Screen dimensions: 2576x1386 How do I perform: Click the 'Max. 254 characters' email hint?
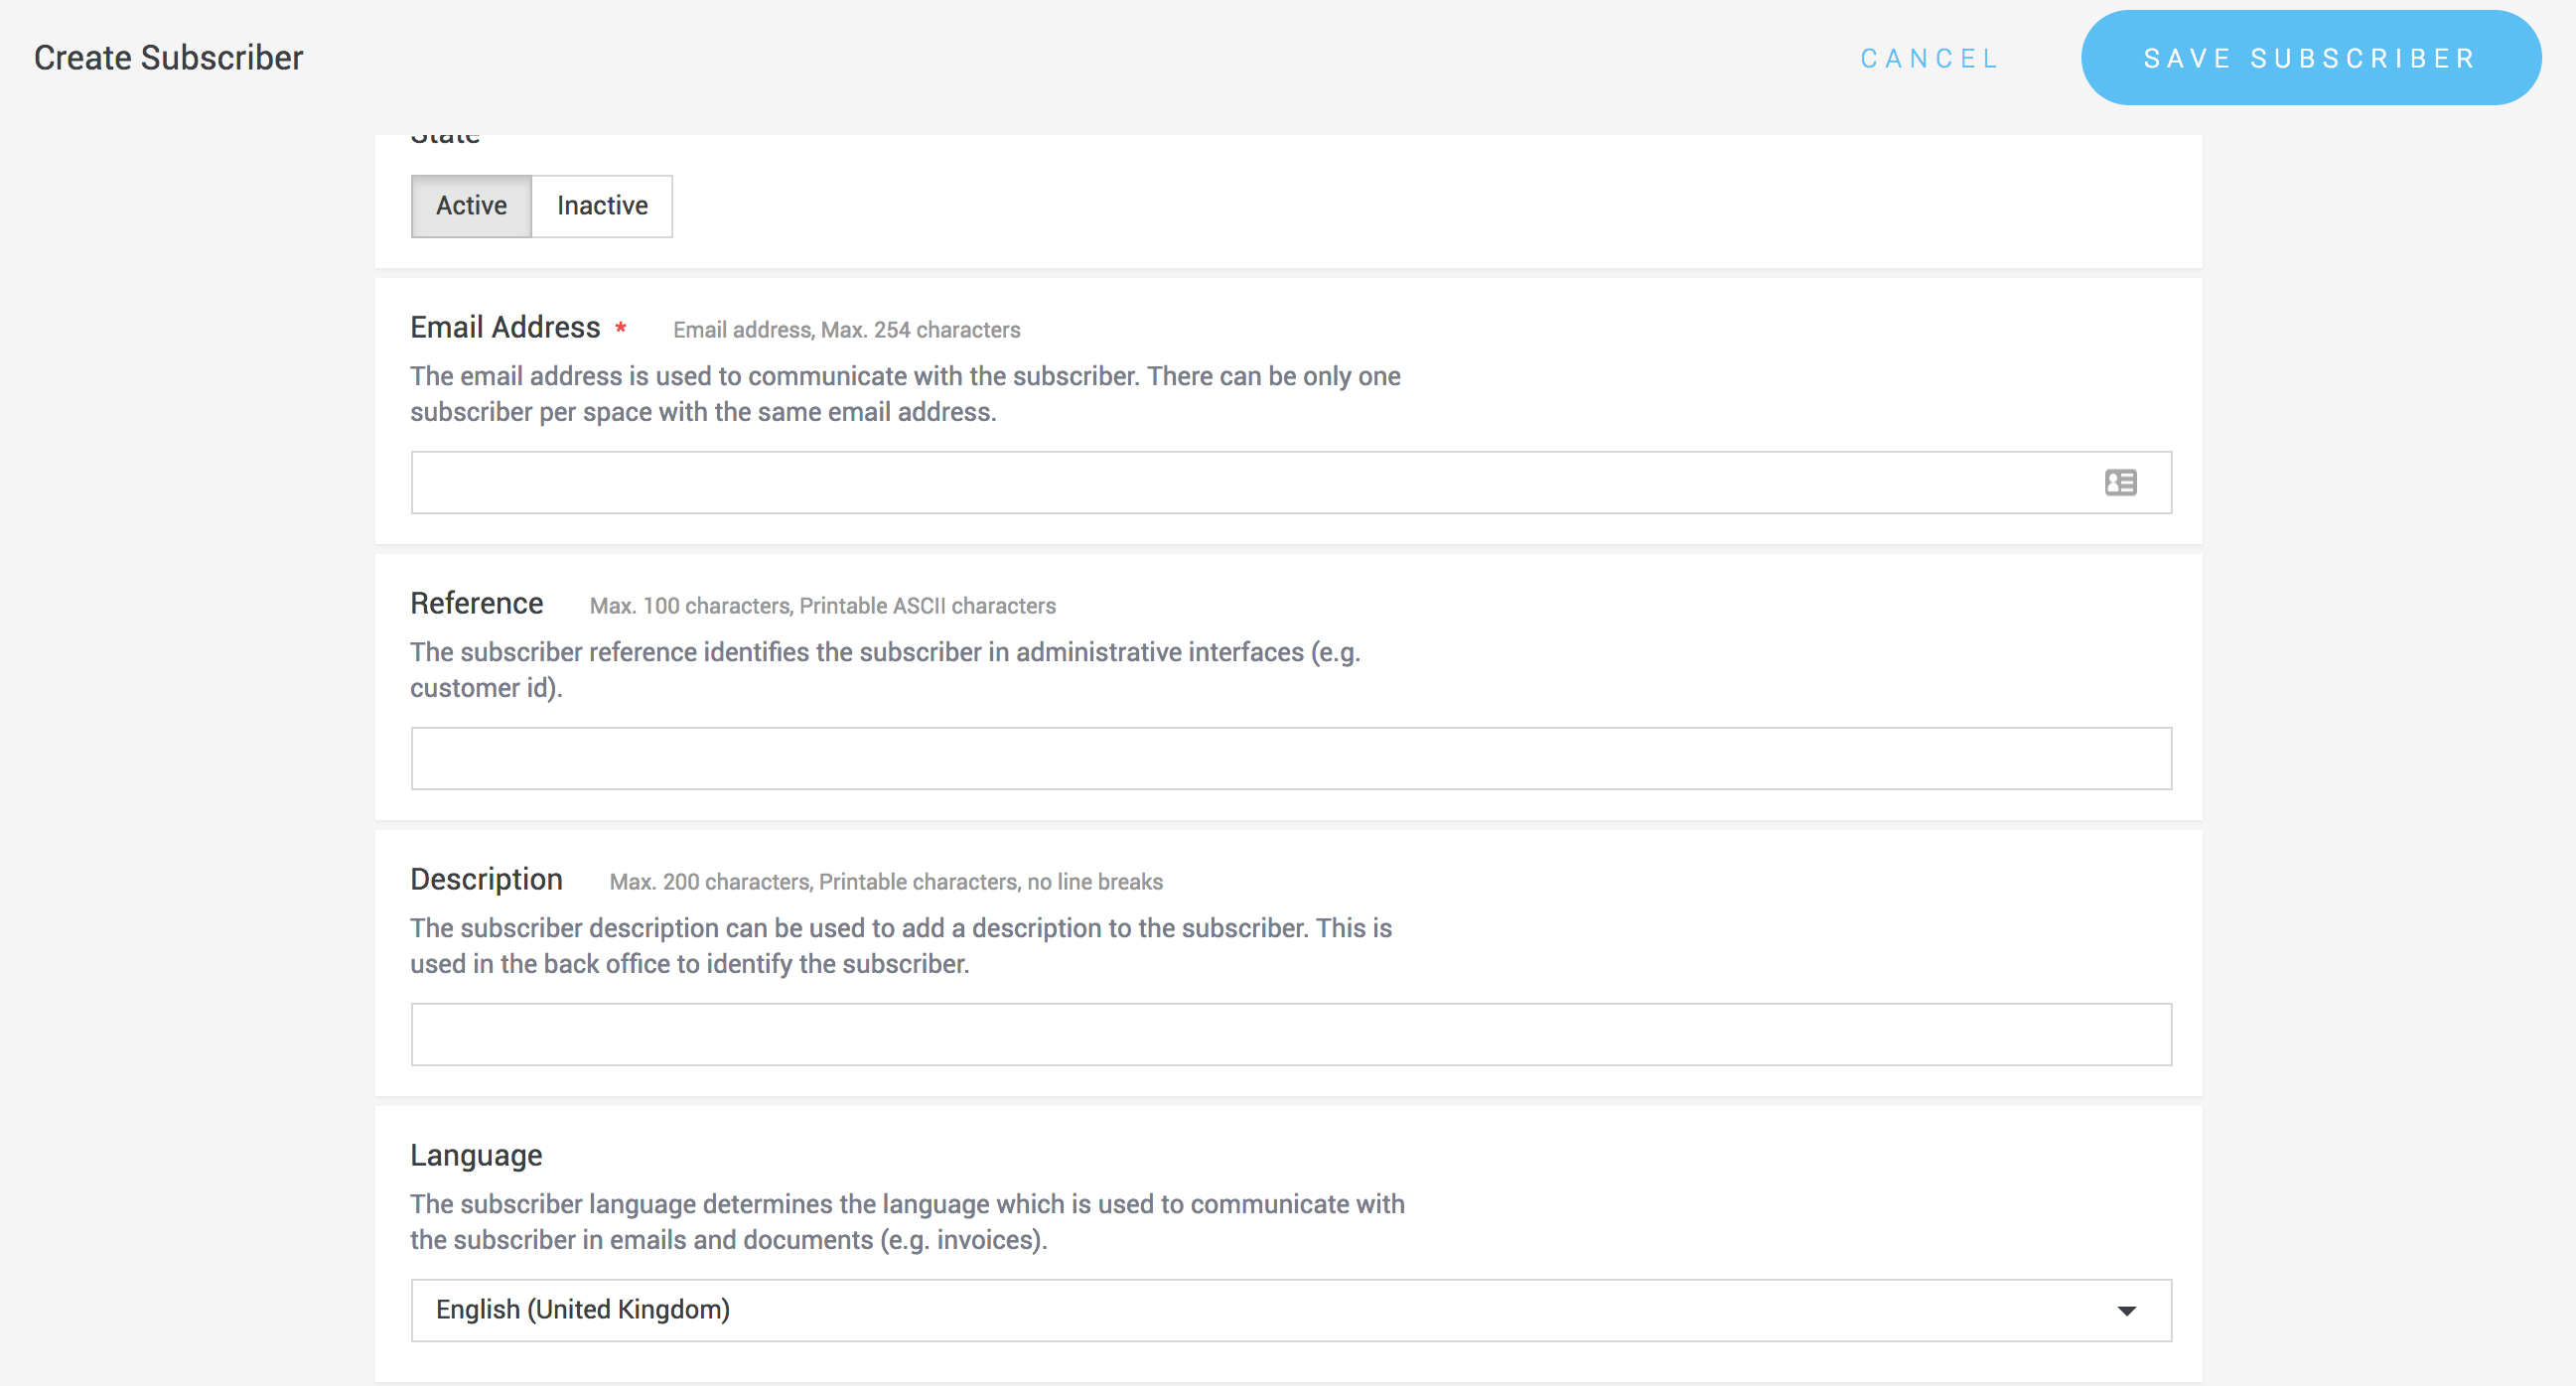(920, 330)
